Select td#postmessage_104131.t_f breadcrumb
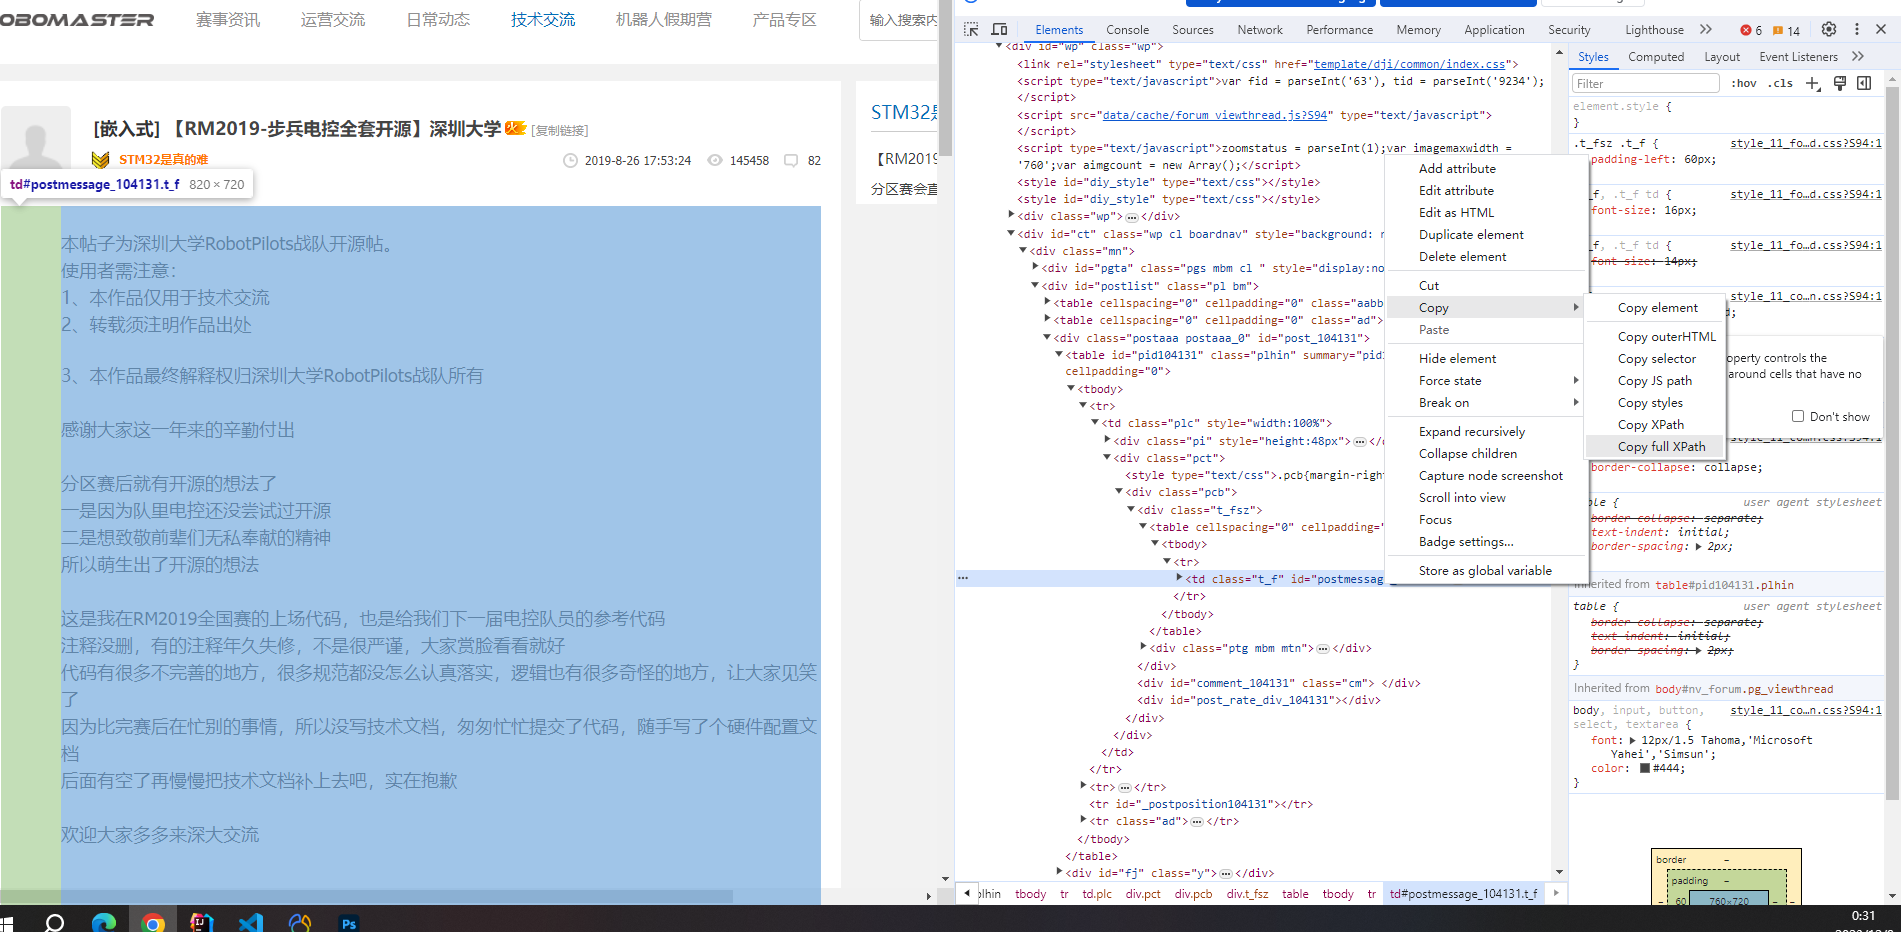 coord(1464,893)
